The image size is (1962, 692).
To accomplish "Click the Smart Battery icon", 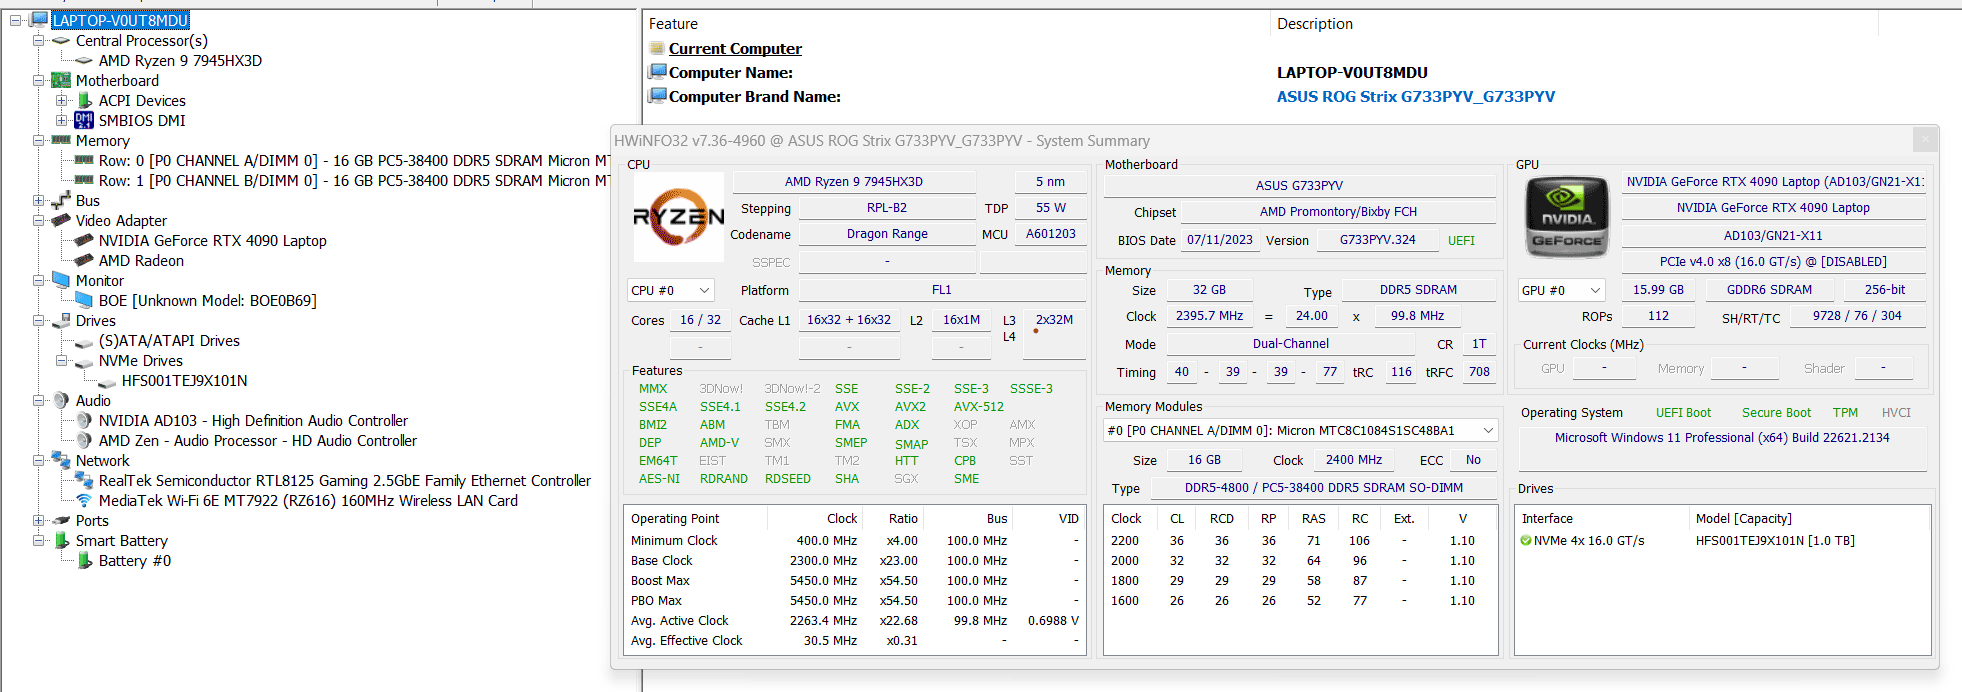I will [61, 540].
